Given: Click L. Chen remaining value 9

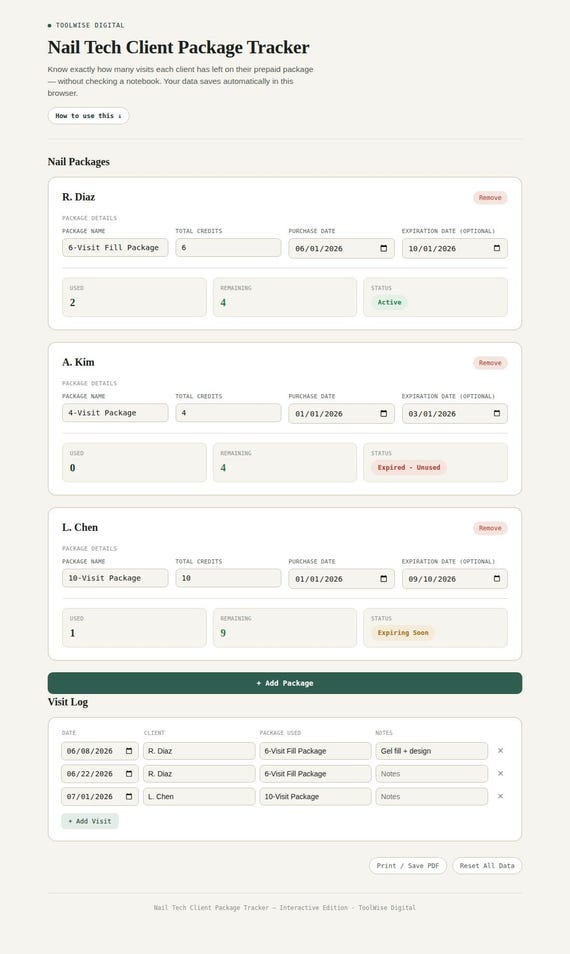Looking at the screenshot, I should tap(223, 633).
